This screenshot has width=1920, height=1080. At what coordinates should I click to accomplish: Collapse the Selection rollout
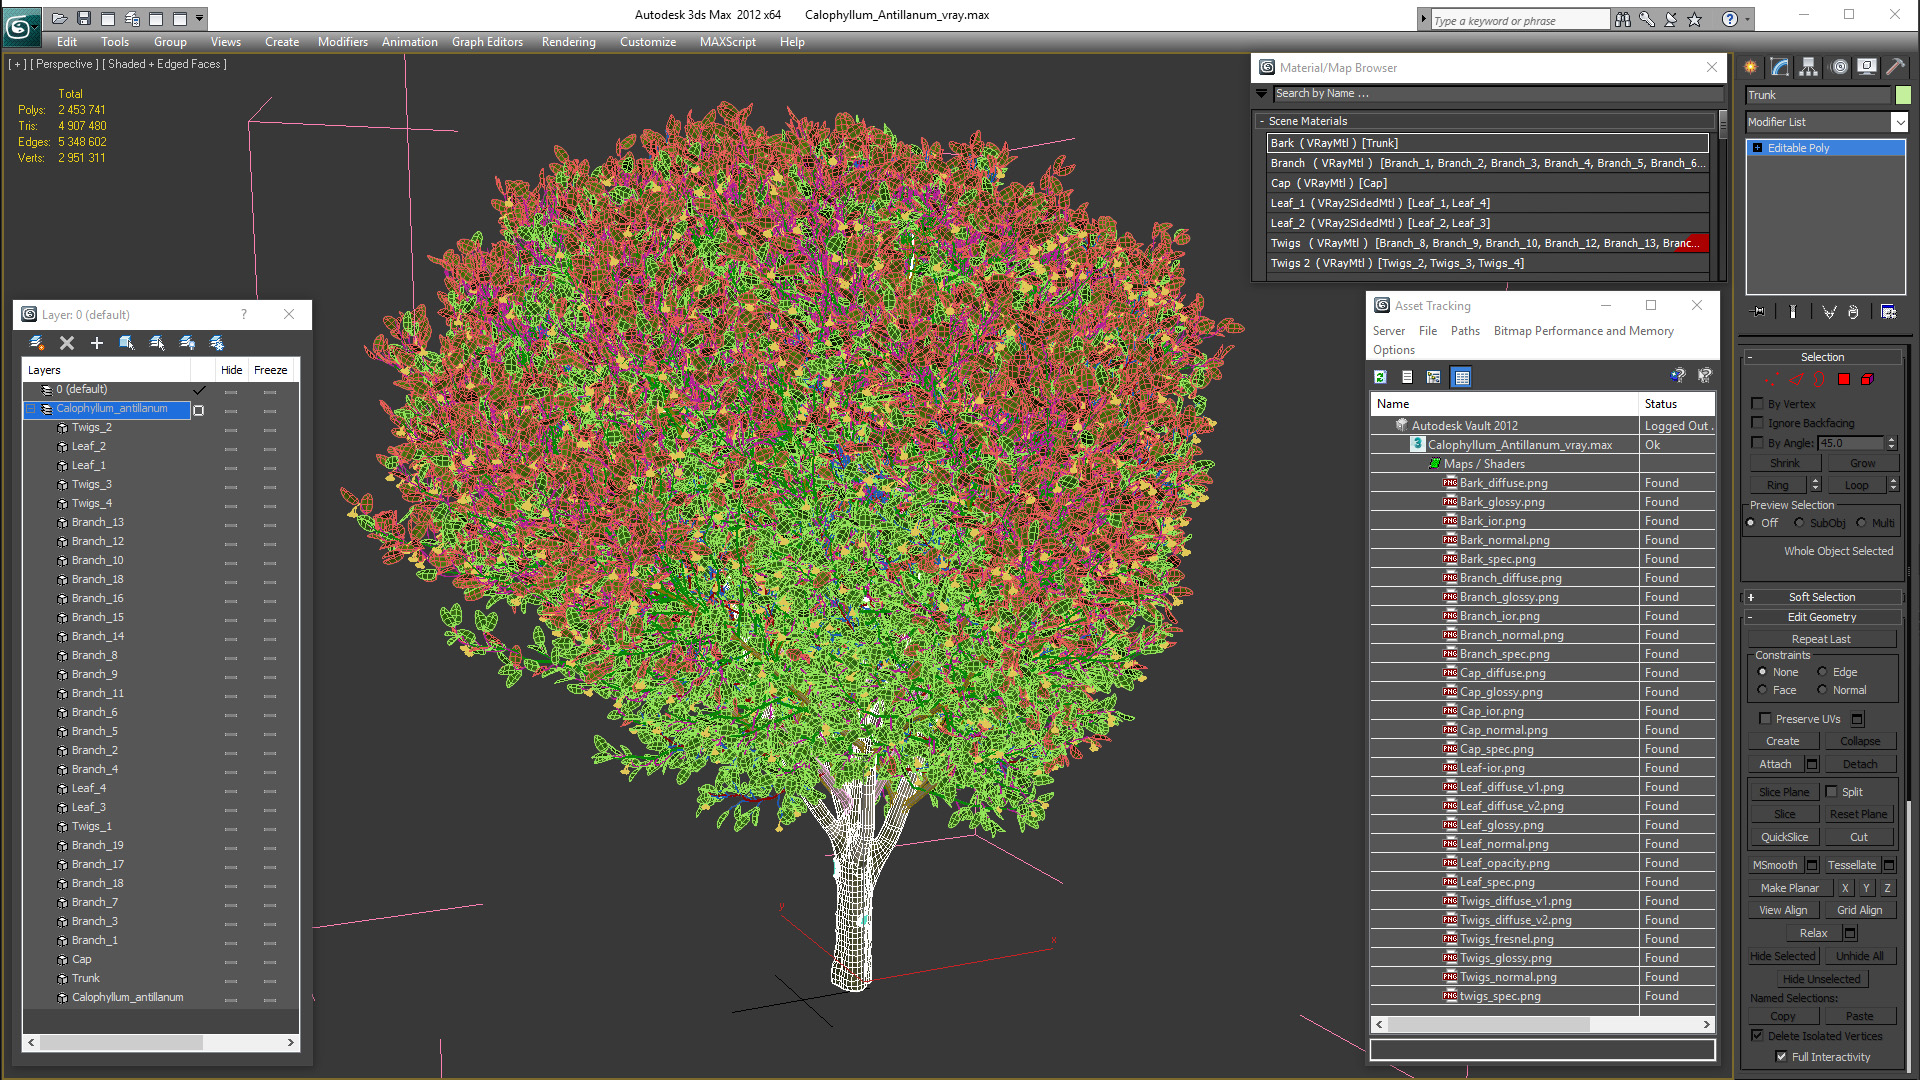click(x=1822, y=357)
